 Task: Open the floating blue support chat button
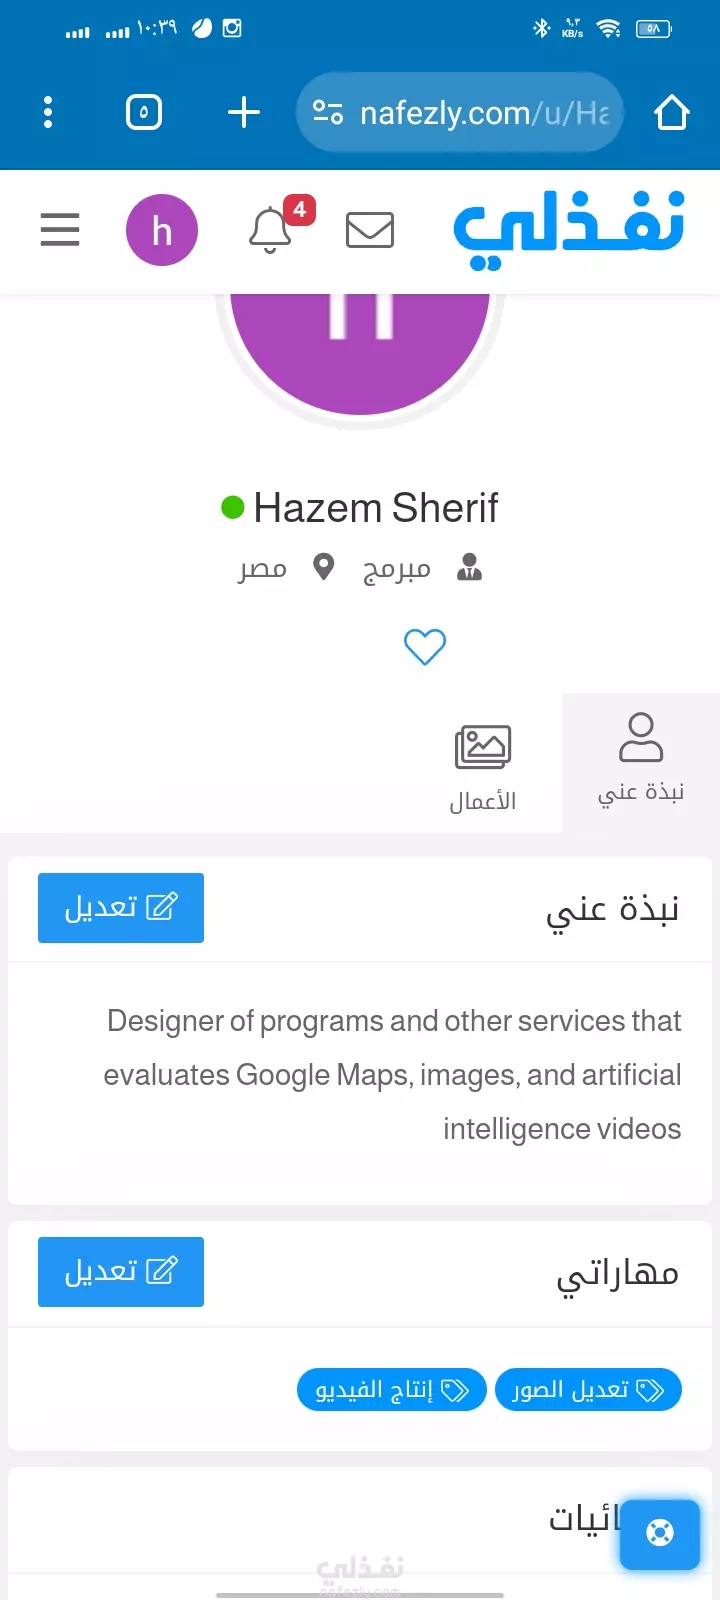[x=660, y=1533]
